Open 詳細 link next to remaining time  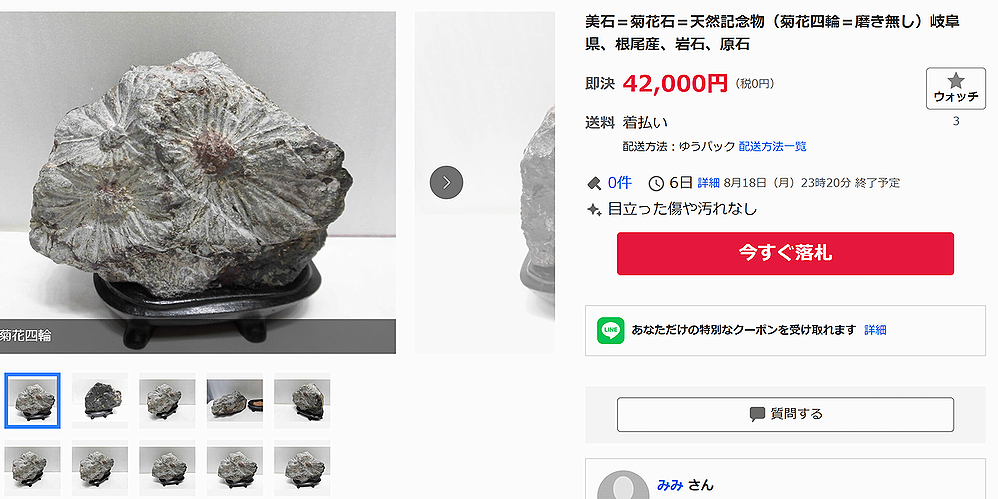click(x=708, y=183)
